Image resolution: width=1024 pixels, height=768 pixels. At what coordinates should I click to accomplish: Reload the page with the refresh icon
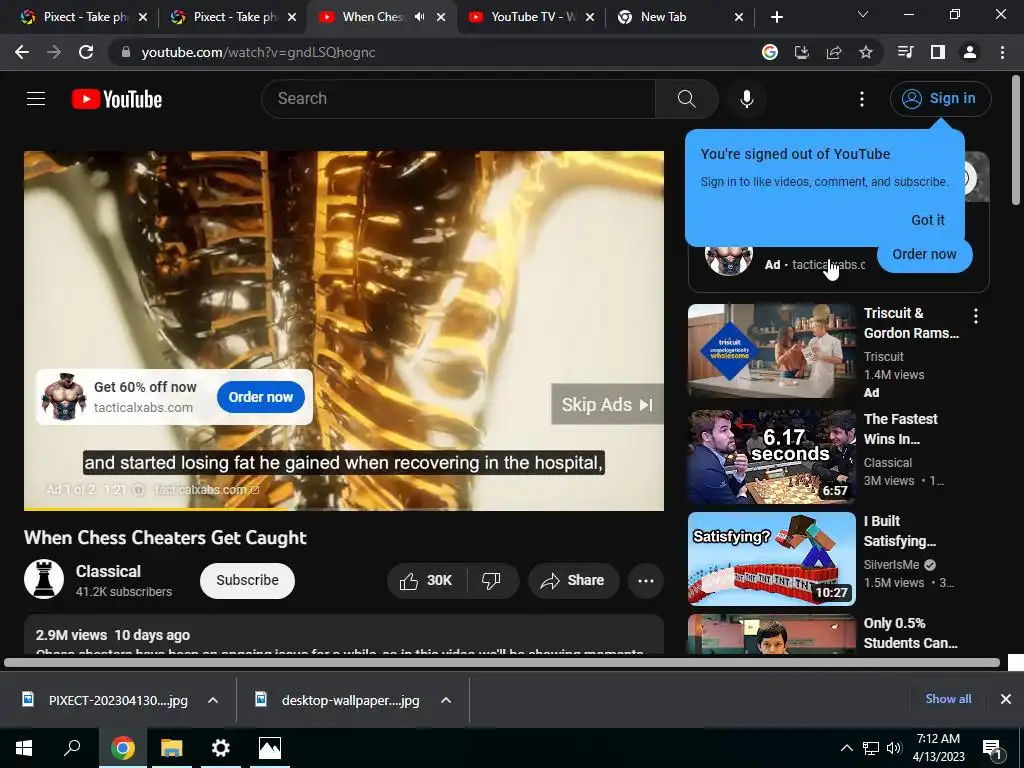coord(86,52)
